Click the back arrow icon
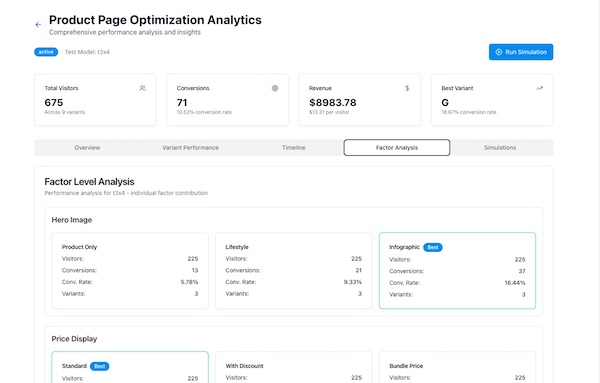 tap(38, 24)
